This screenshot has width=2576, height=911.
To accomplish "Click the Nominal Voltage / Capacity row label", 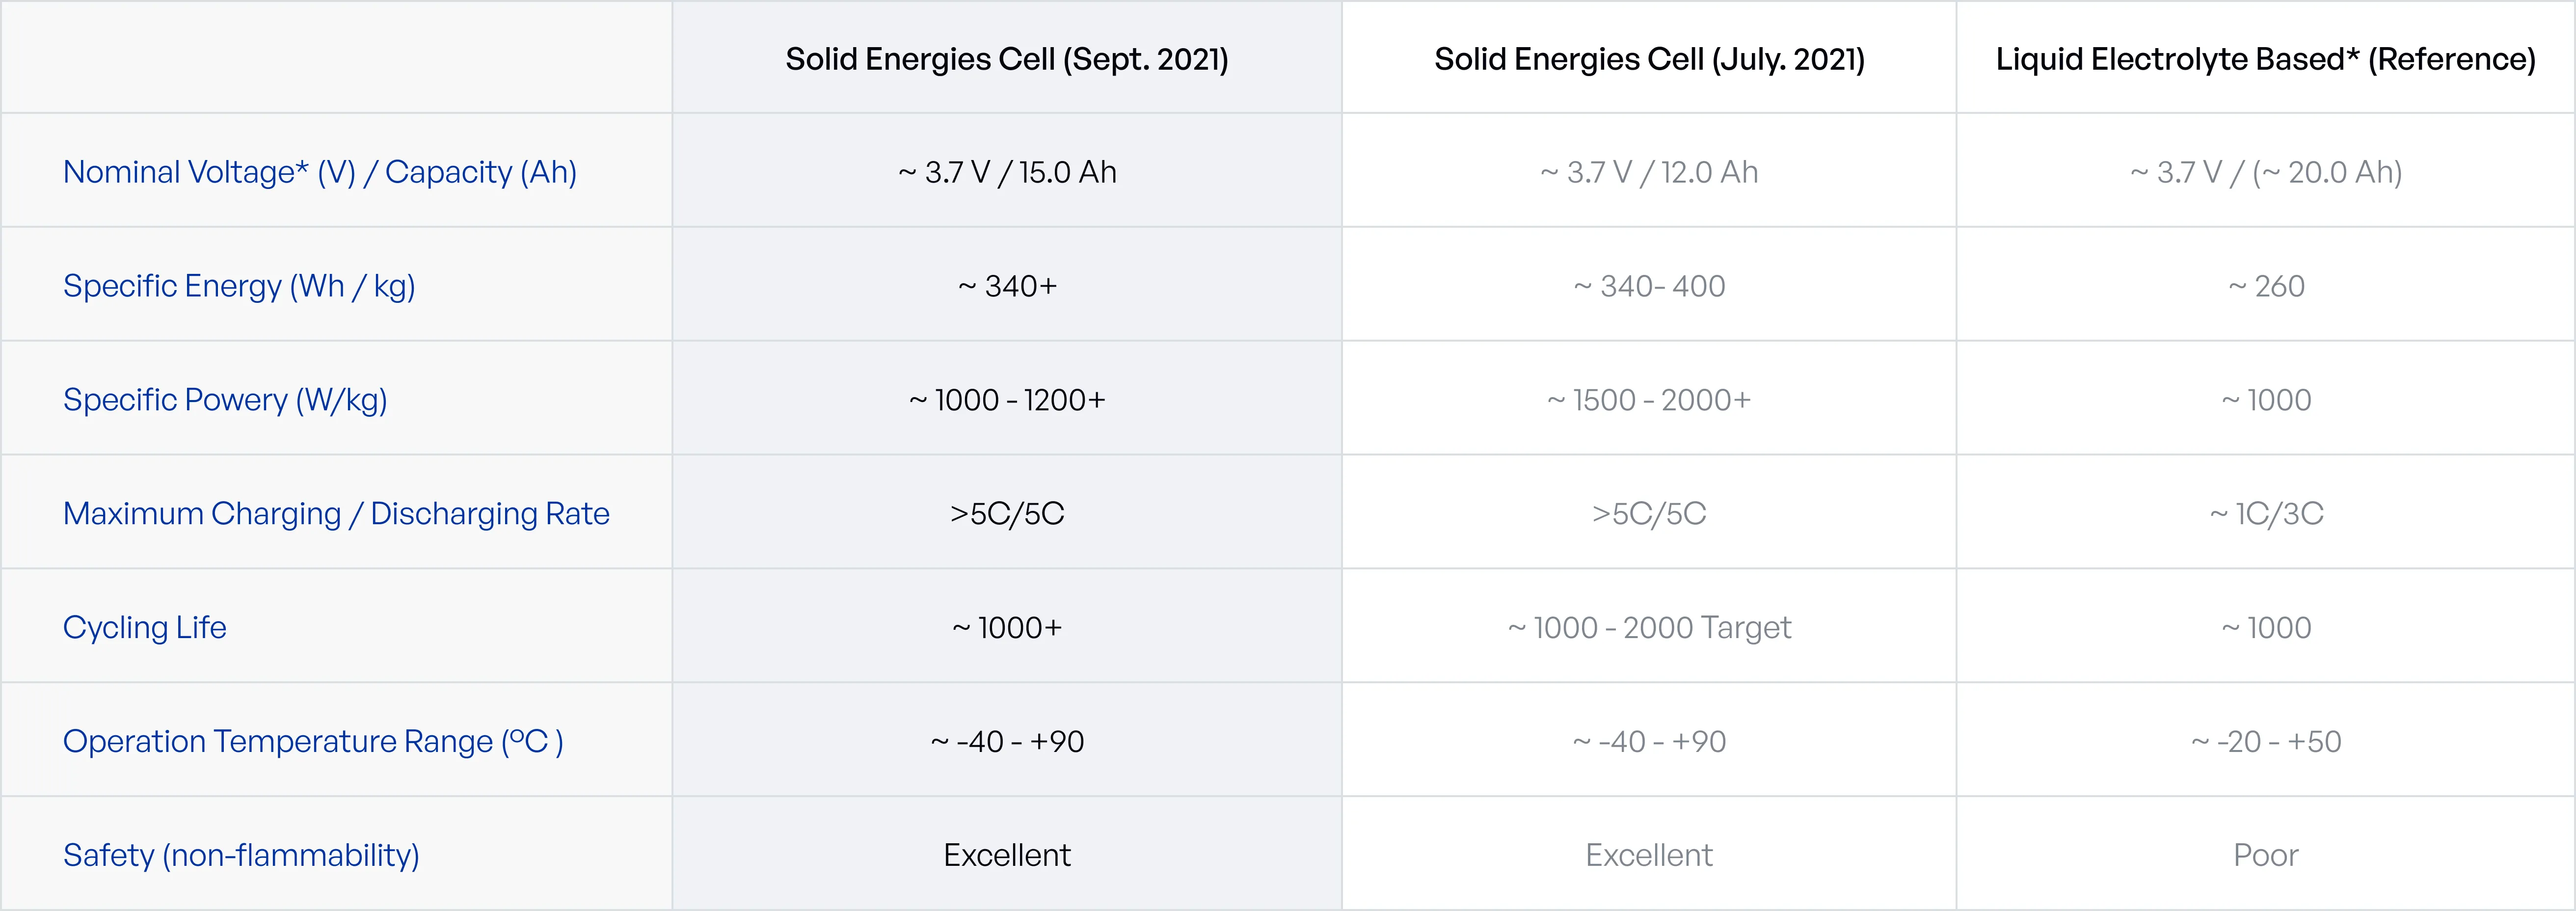I will [320, 172].
